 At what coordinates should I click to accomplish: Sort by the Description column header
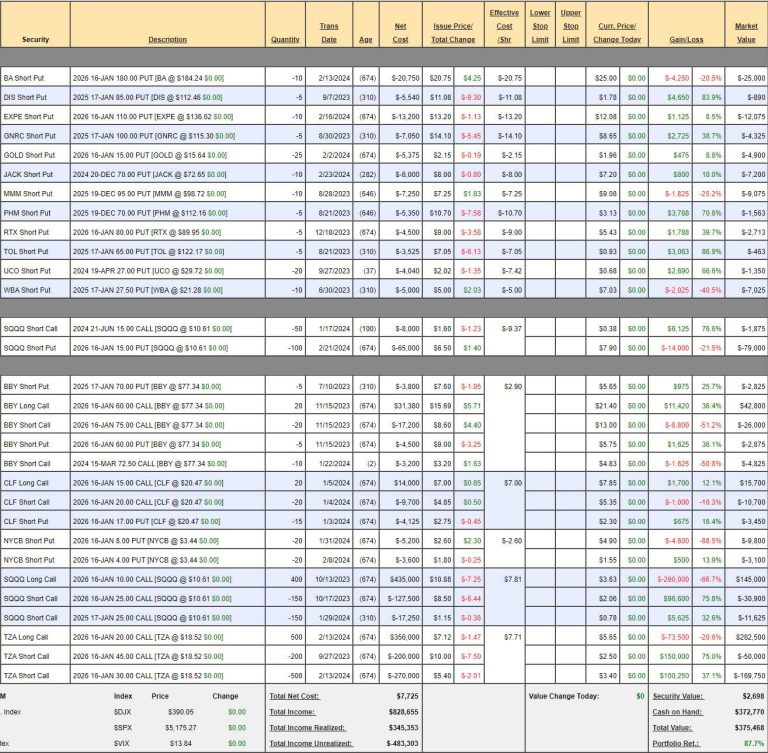point(167,39)
